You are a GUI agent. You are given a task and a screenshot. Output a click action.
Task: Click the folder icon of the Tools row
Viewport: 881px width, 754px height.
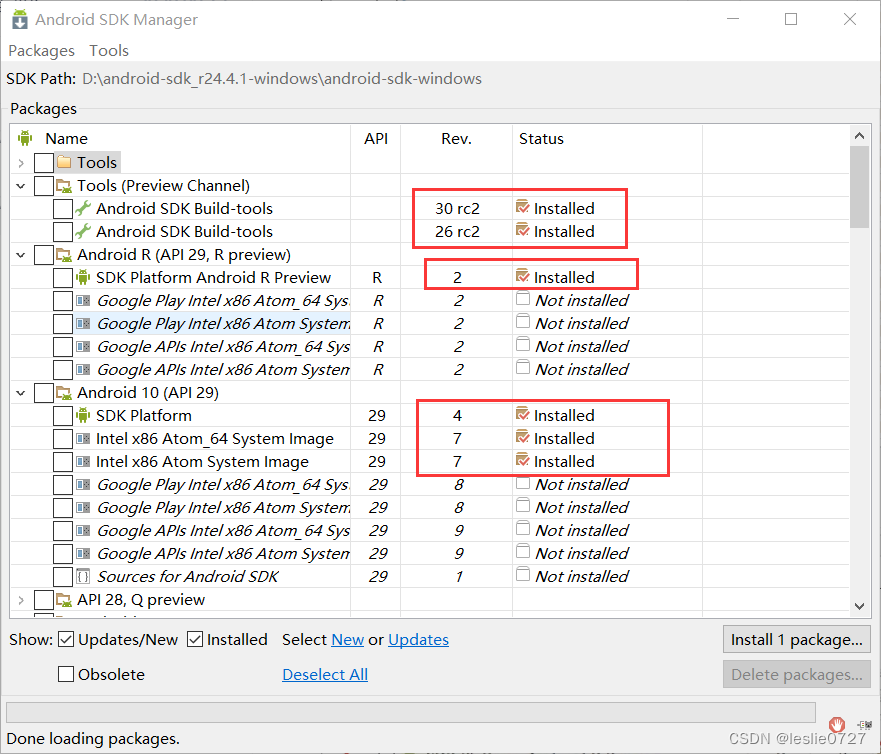tap(64, 162)
